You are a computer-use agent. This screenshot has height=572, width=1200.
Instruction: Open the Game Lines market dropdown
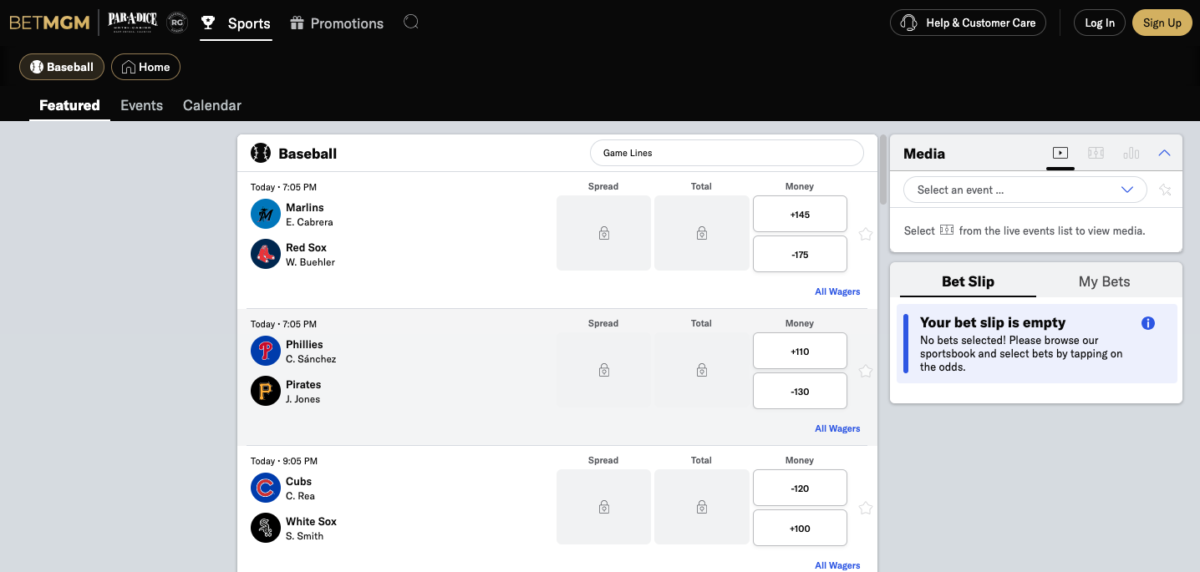pyautogui.click(x=726, y=153)
